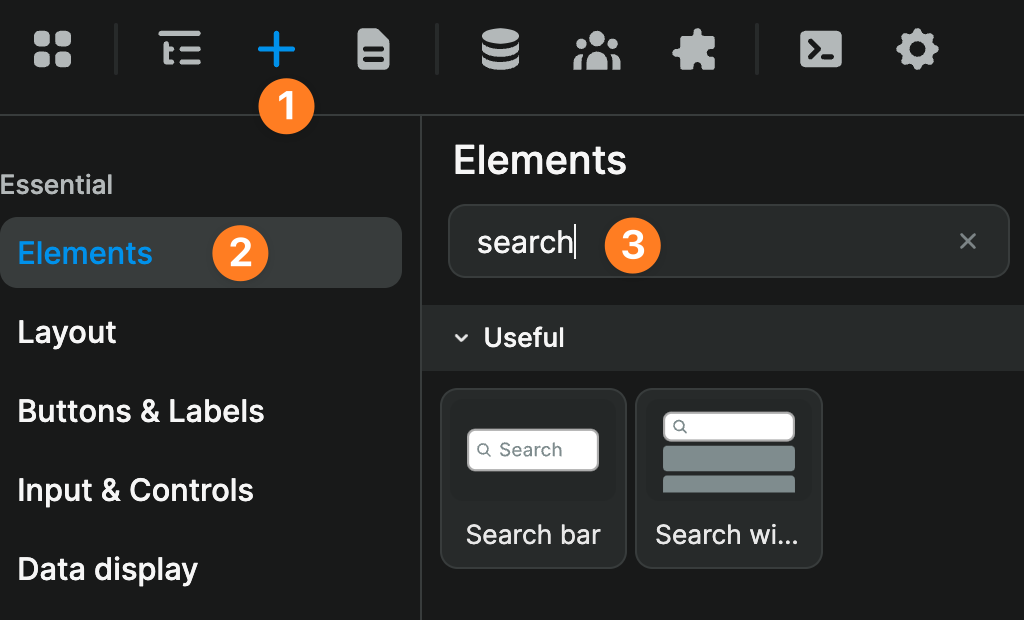Select the page document icon
Image resolution: width=1024 pixels, height=620 pixels.
372,49
